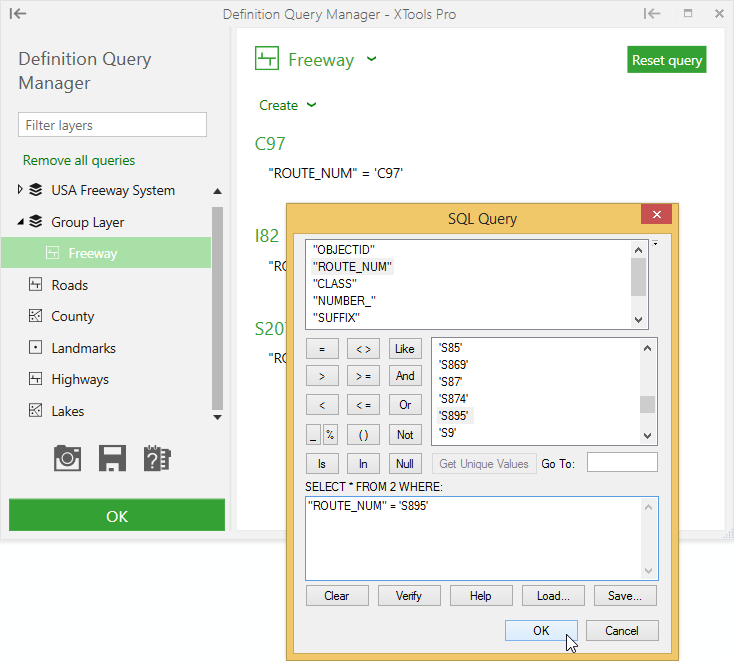Click the Is operator button

pyautogui.click(x=322, y=463)
